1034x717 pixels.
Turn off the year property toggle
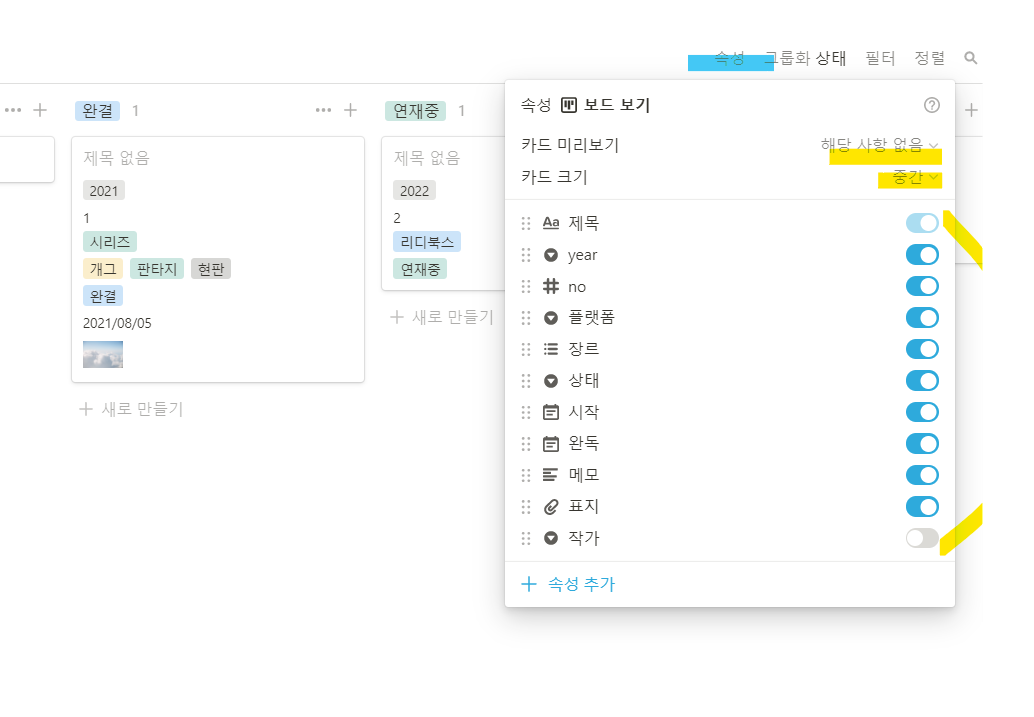pos(922,255)
